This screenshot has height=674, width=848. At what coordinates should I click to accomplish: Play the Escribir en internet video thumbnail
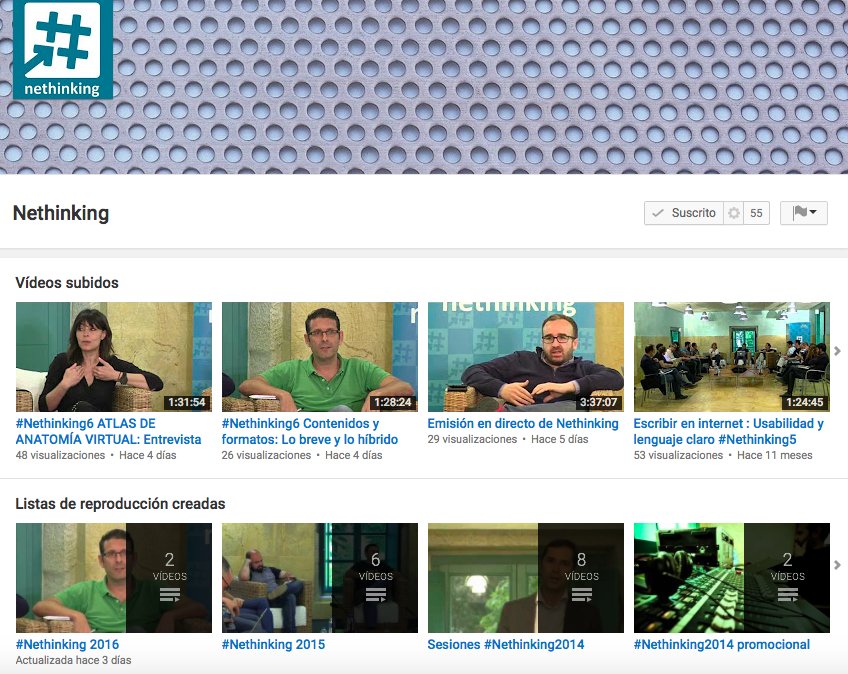point(732,357)
